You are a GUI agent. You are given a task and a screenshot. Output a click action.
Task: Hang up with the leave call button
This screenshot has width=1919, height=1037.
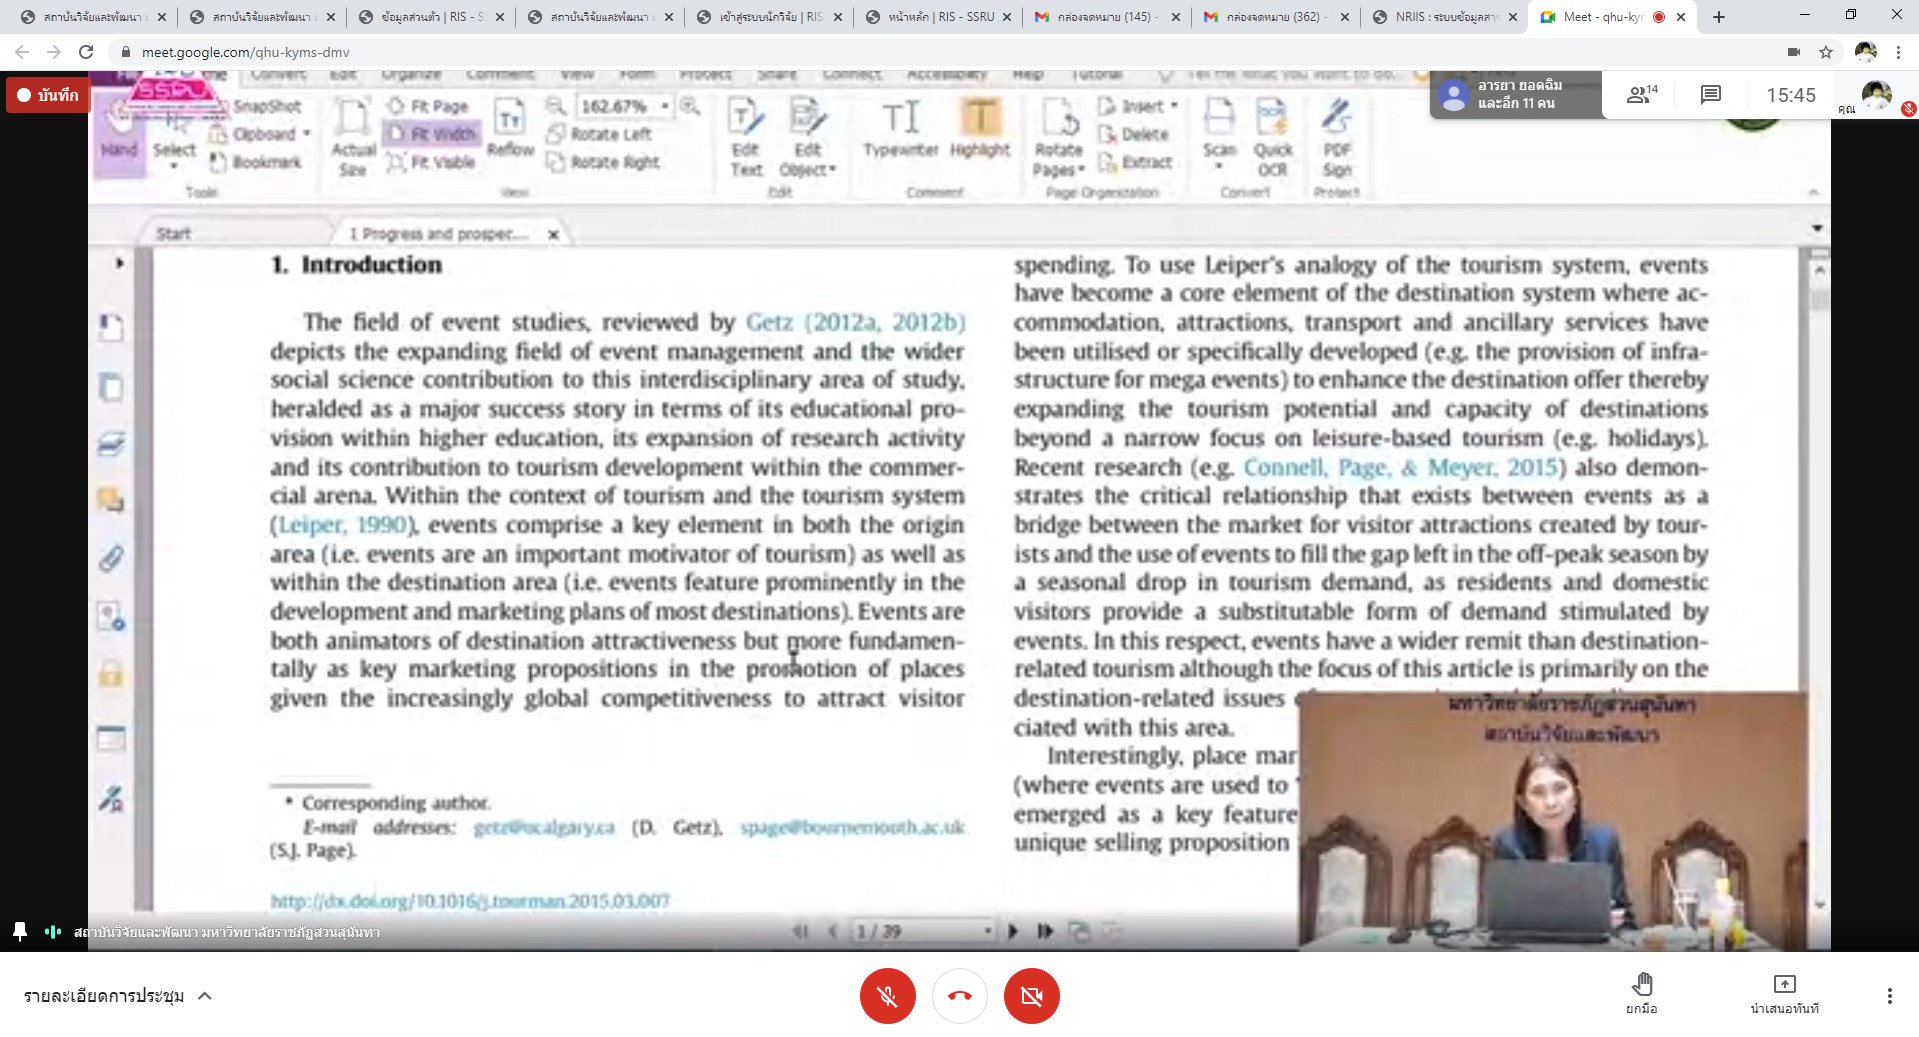click(959, 996)
